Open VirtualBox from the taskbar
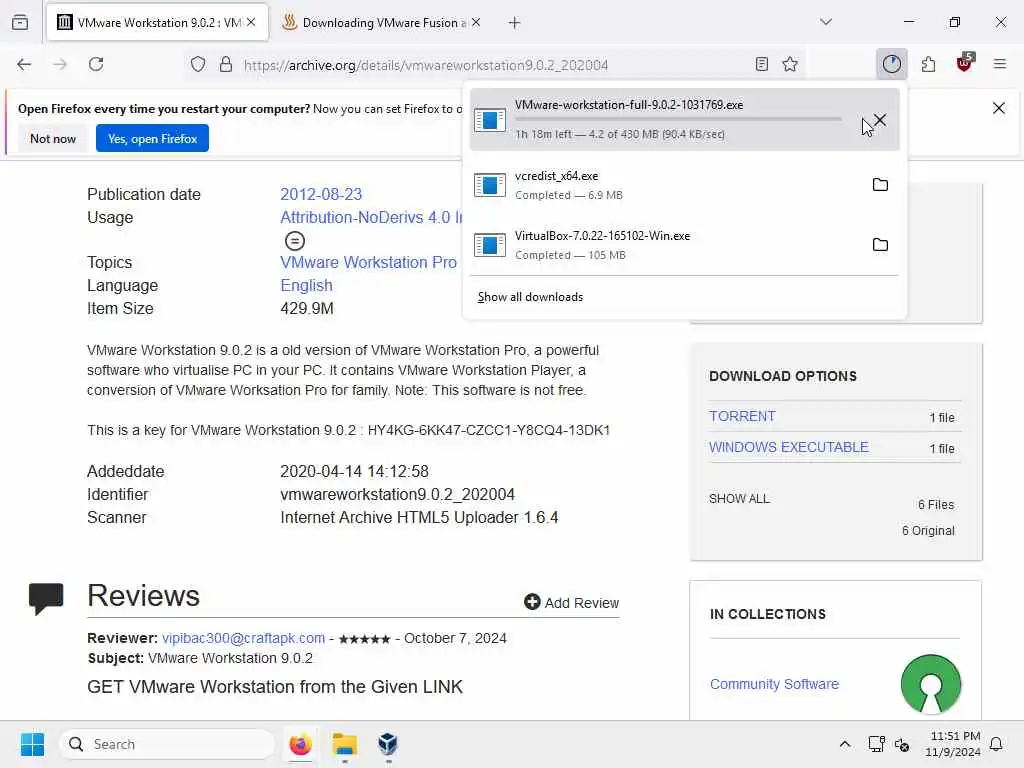1024x768 pixels. [x=388, y=744]
